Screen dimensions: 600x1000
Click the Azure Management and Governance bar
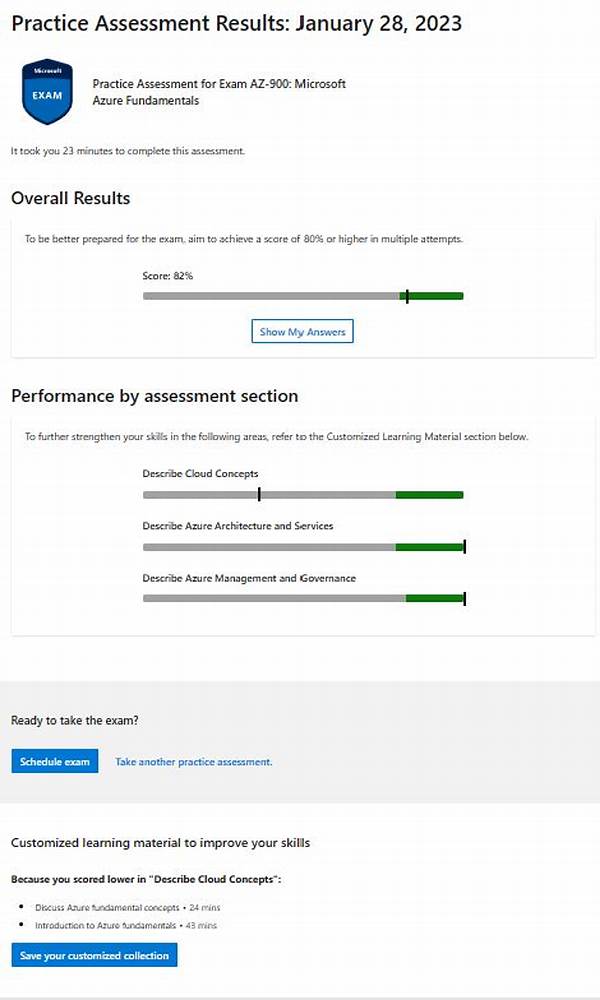(x=303, y=599)
